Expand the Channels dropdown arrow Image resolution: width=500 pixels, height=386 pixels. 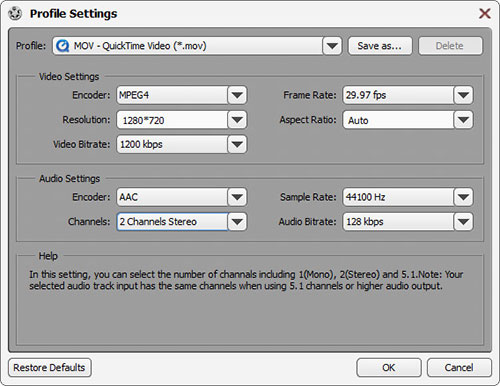tap(237, 222)
